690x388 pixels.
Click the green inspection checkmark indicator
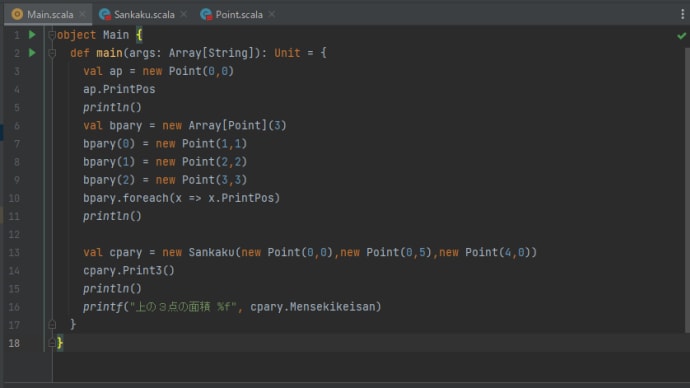click(x=682, y=36)
